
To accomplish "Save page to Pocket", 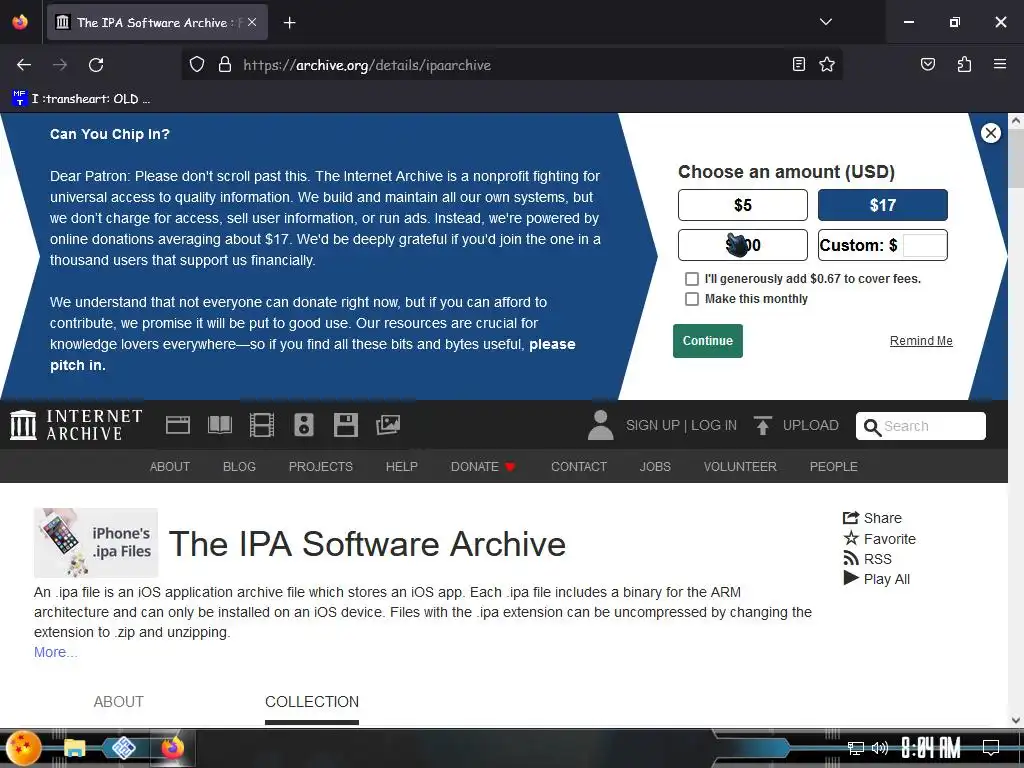I will coord(927,64).
